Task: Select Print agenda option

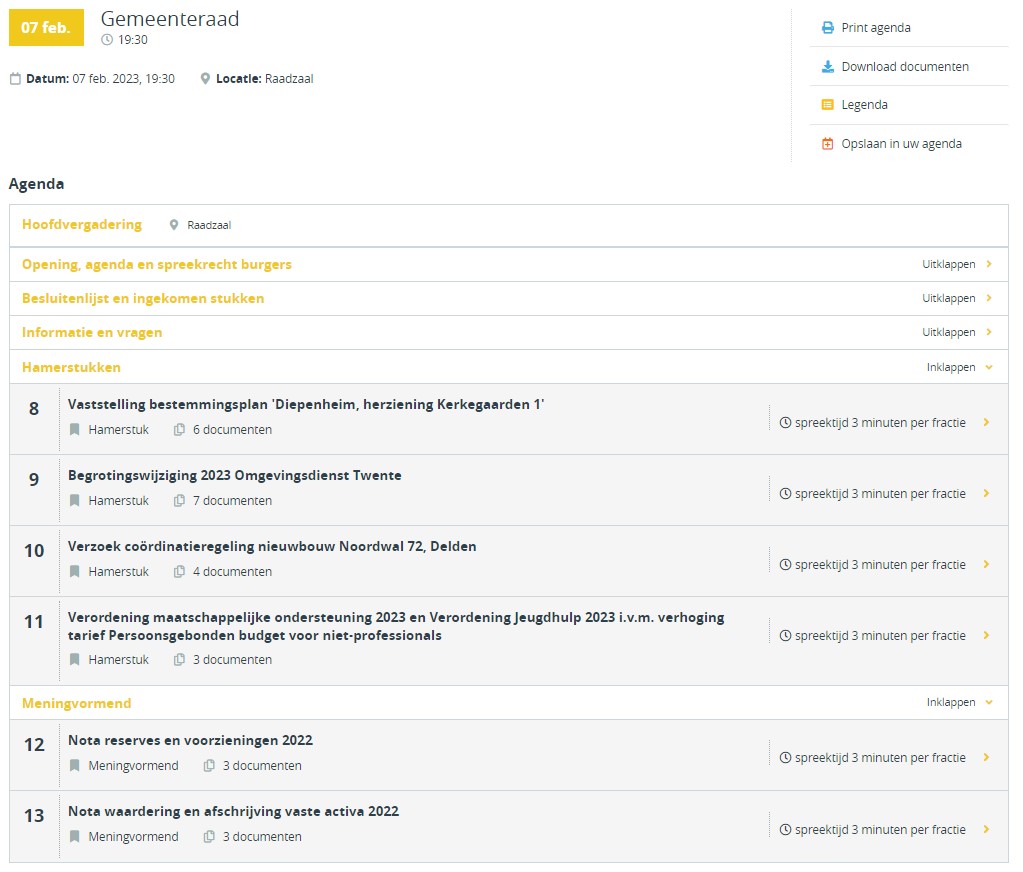Action: tap(876, 27)
